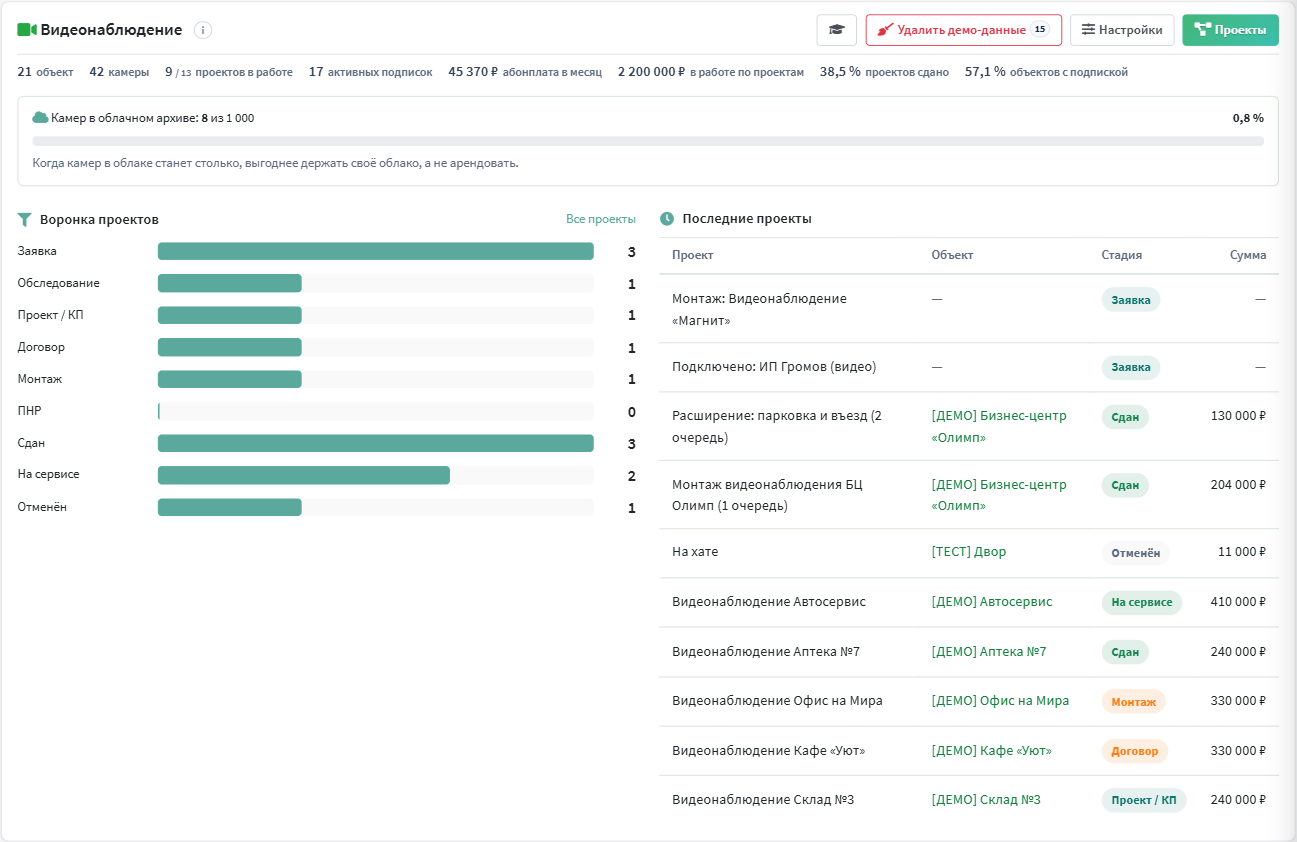This screenshot has width=1297, height=842.
Task: Open the [ДЕМО] Аптека №7 object link
Action: pos(989,652)
